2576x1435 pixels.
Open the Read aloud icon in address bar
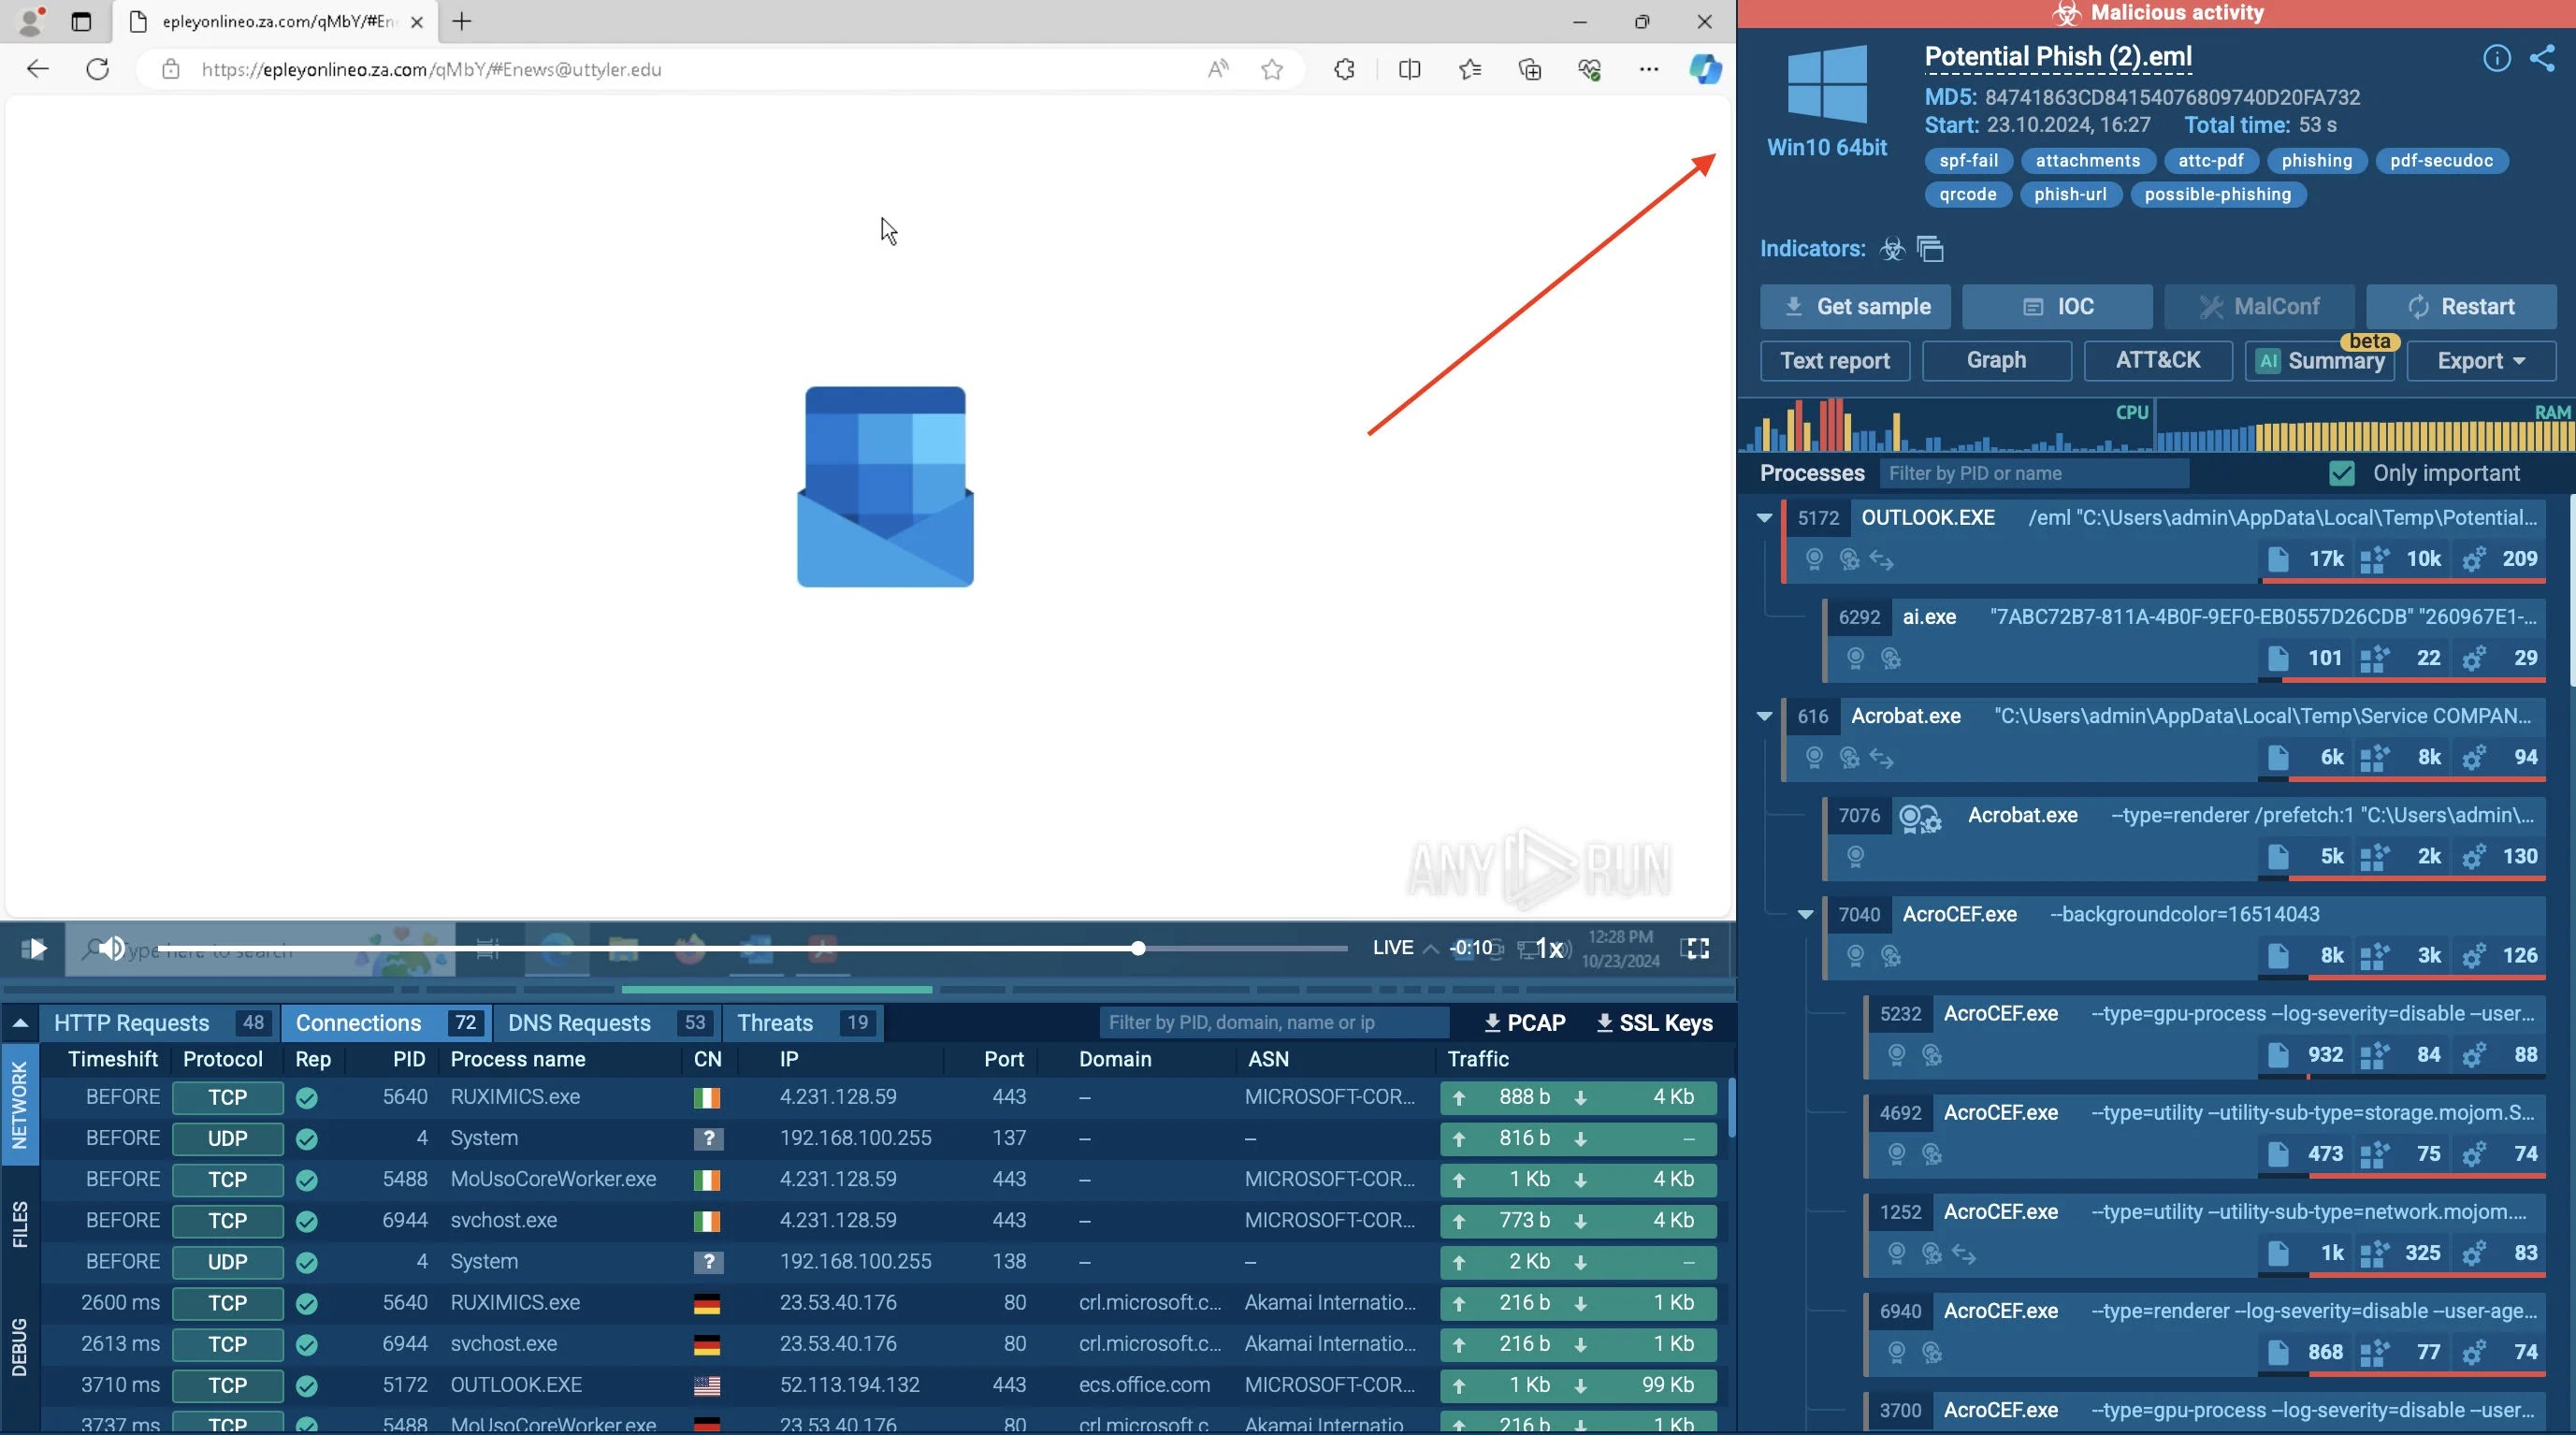point(1218,69)
